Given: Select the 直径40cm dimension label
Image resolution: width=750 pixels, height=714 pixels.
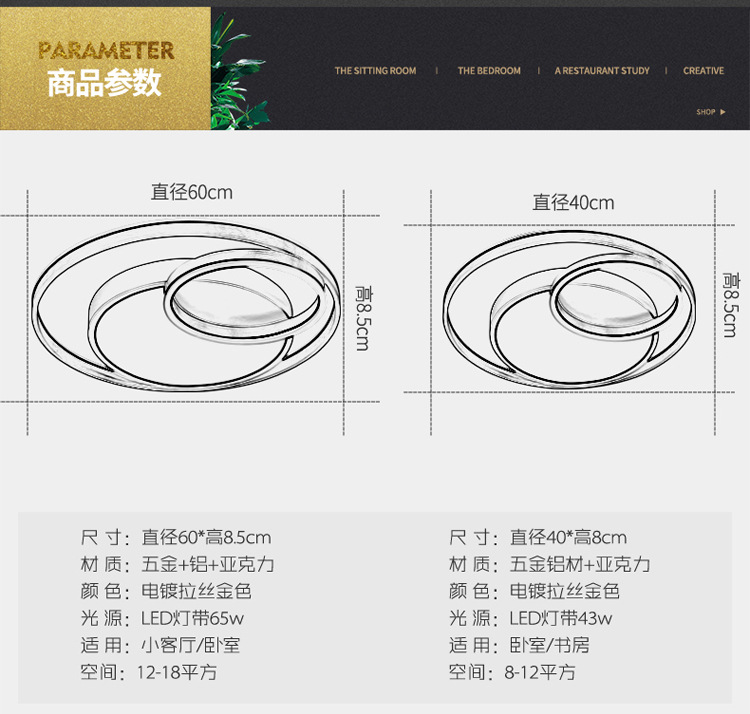Looking at the screenshot, I should (x=573, y=203).
